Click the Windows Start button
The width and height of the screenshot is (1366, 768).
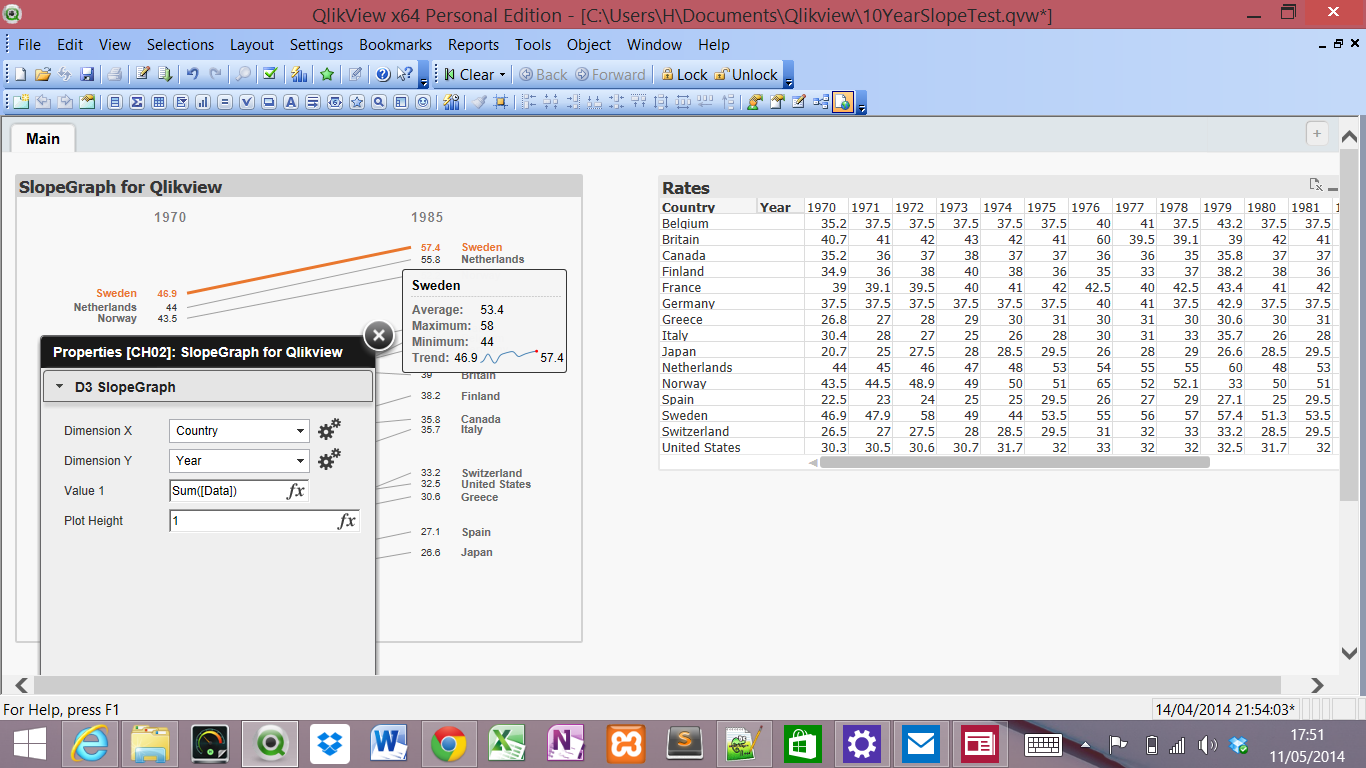28,744
